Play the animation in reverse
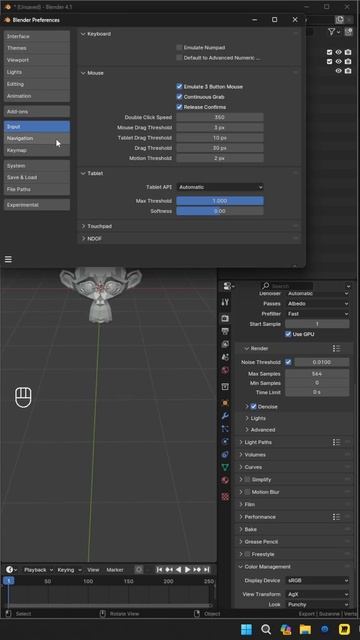This screenshot has height=640, width=360. click(x=178, y=569)
